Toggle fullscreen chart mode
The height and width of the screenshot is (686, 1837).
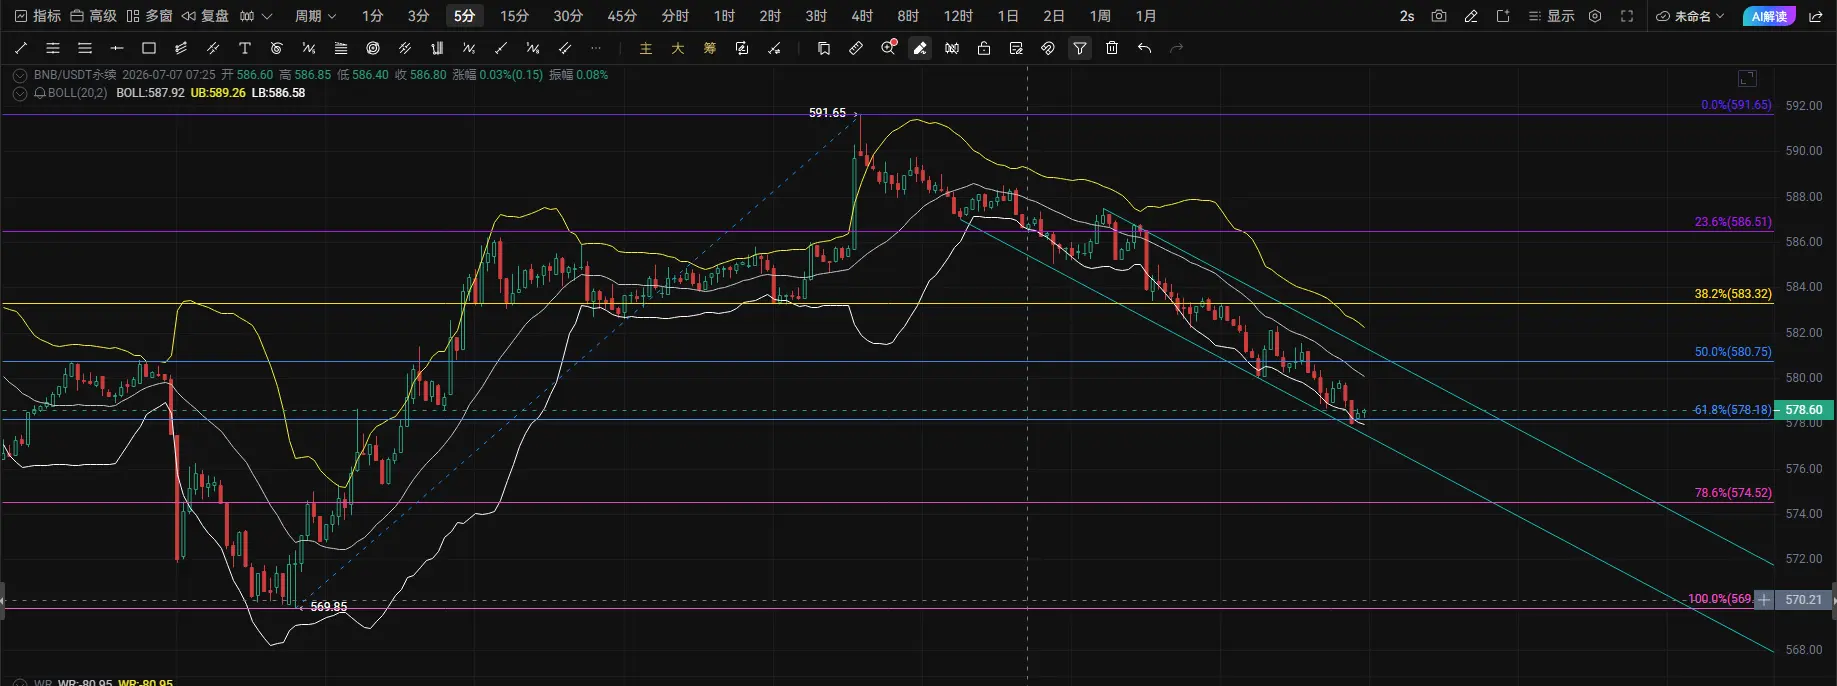coord(1627,16)
